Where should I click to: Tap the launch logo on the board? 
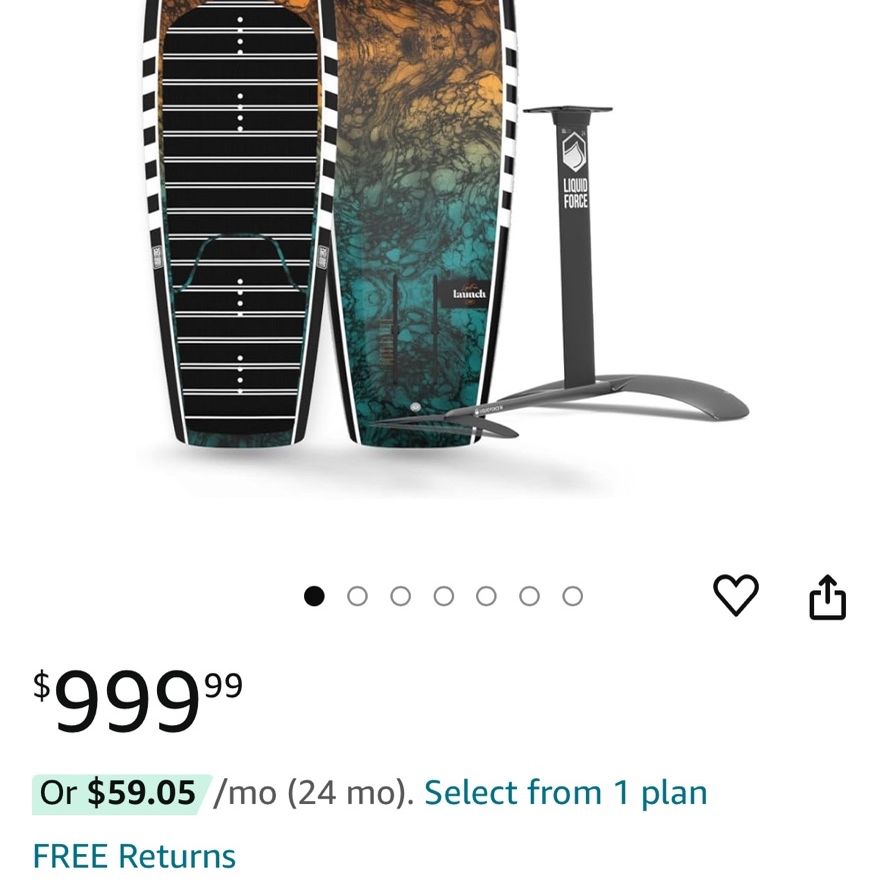pos(469,293)
